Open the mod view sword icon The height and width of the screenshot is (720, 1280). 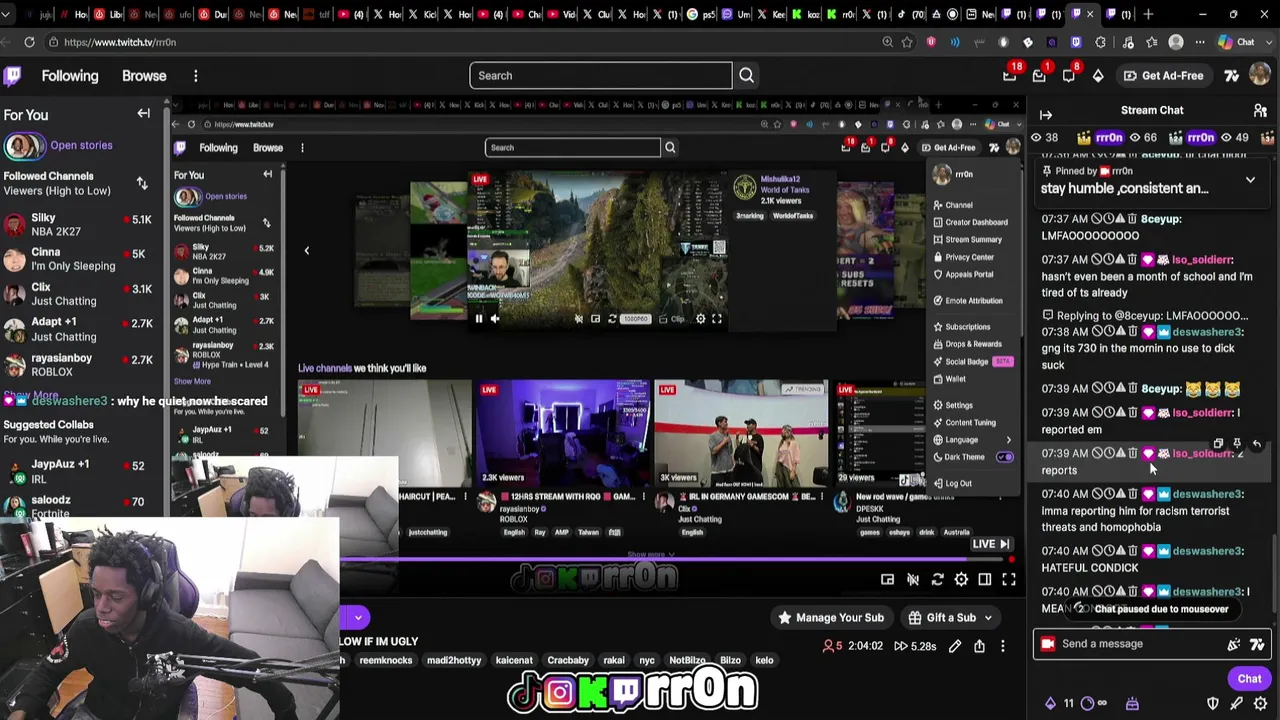tap(1237, 704)
